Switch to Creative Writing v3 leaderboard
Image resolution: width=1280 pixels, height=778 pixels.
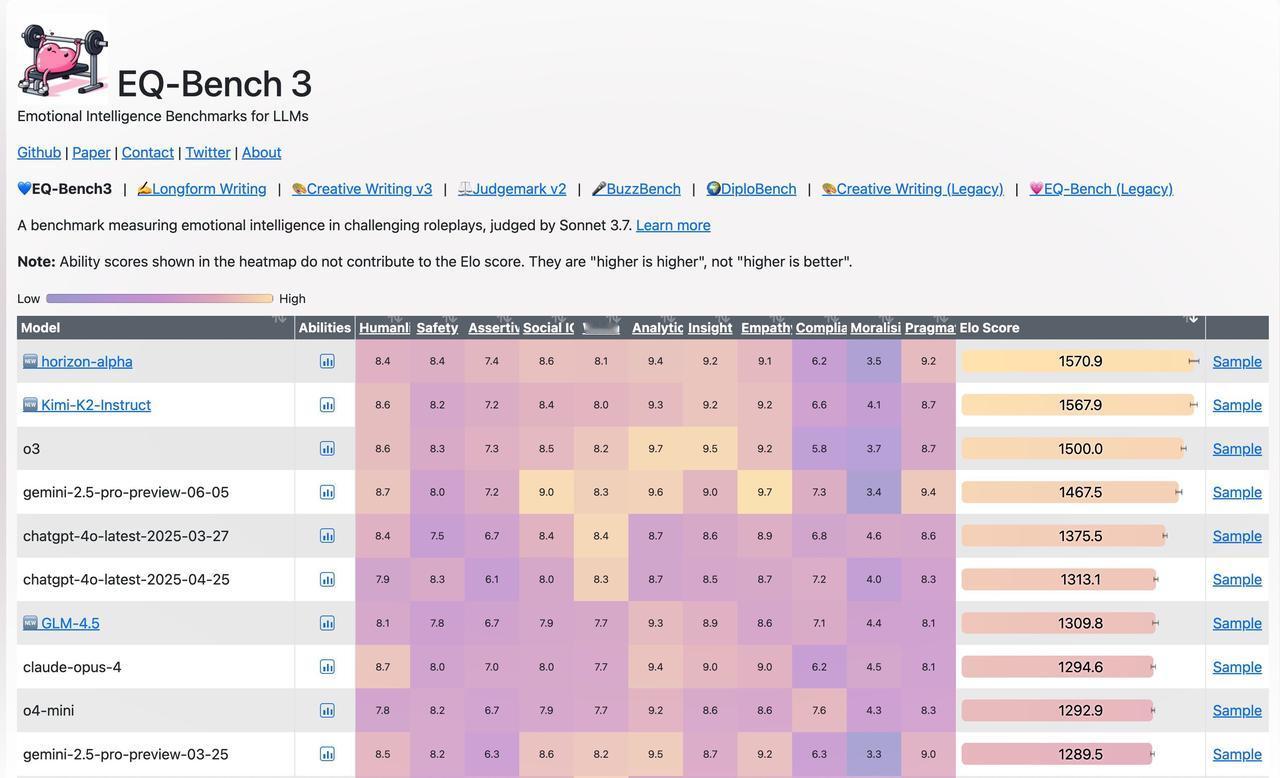click(x=362, y=189)
